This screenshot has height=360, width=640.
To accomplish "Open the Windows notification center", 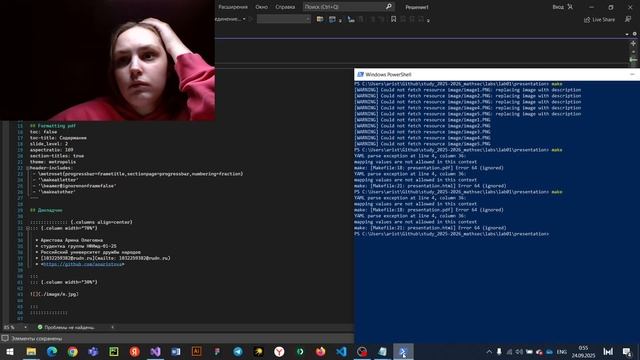I will pos(627,351).
